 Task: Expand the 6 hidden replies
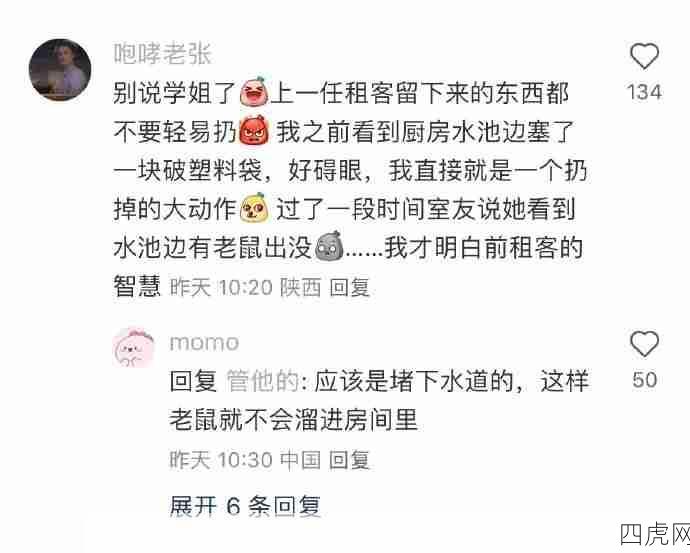click(245, 505)
